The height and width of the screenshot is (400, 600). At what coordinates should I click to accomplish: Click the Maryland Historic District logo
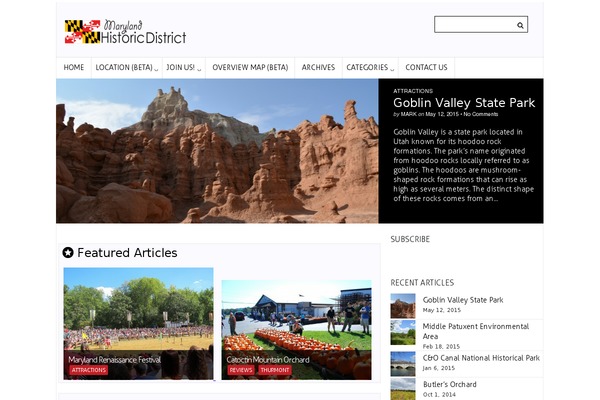click(x=126, y=32)
